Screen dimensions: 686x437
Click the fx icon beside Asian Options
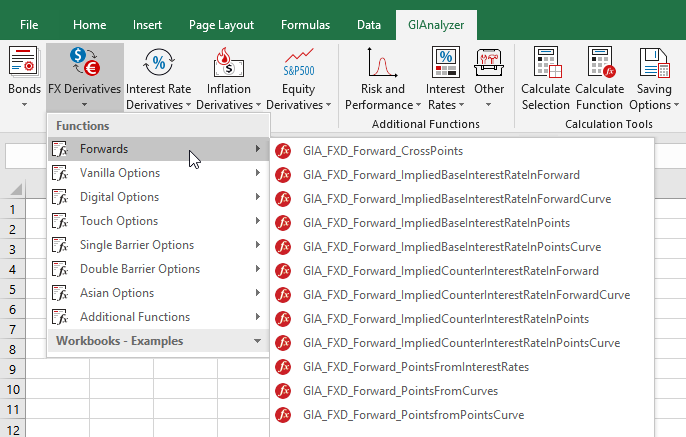(x=60, y=293)
